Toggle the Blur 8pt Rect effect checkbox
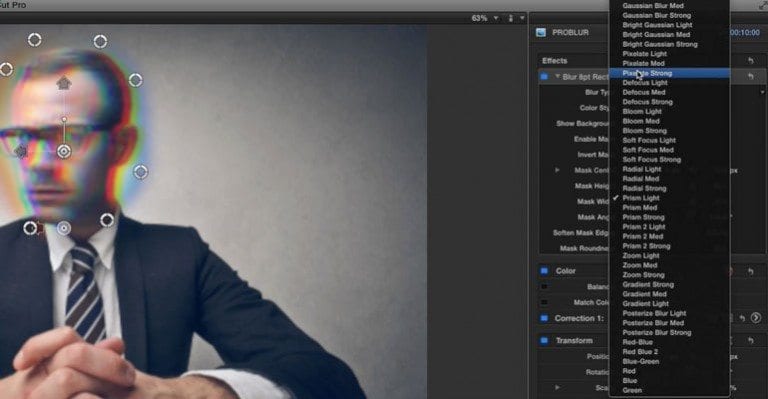This screenshot has height=399, width=768. click(544, 77)
